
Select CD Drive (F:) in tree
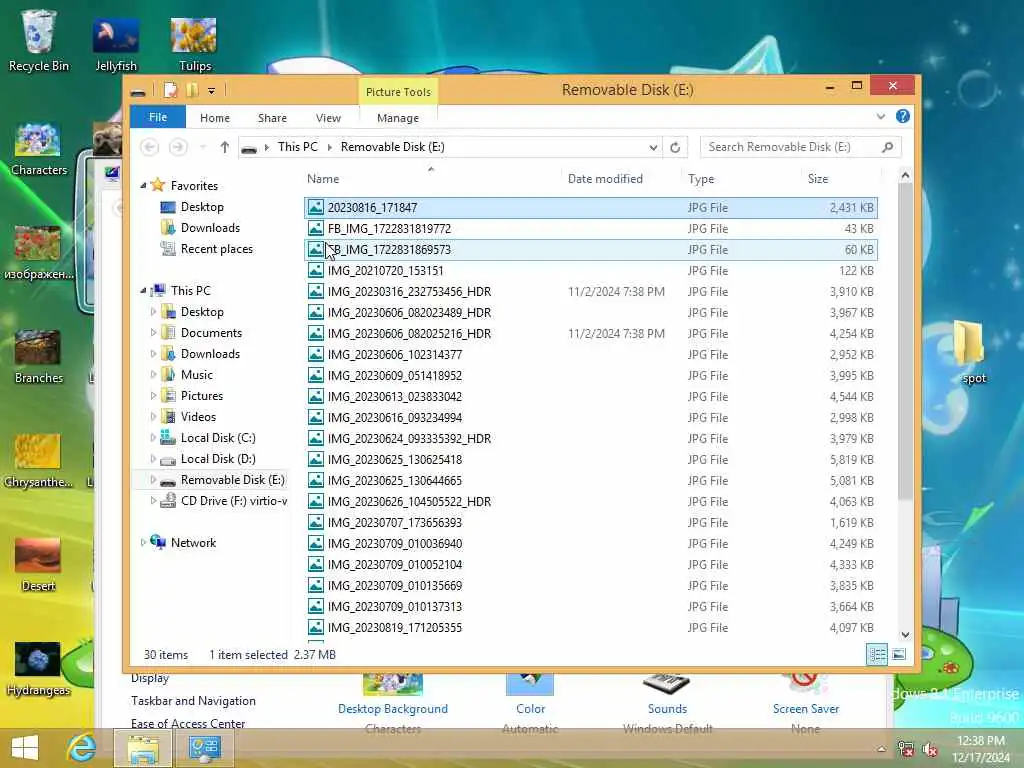[233, 500]
